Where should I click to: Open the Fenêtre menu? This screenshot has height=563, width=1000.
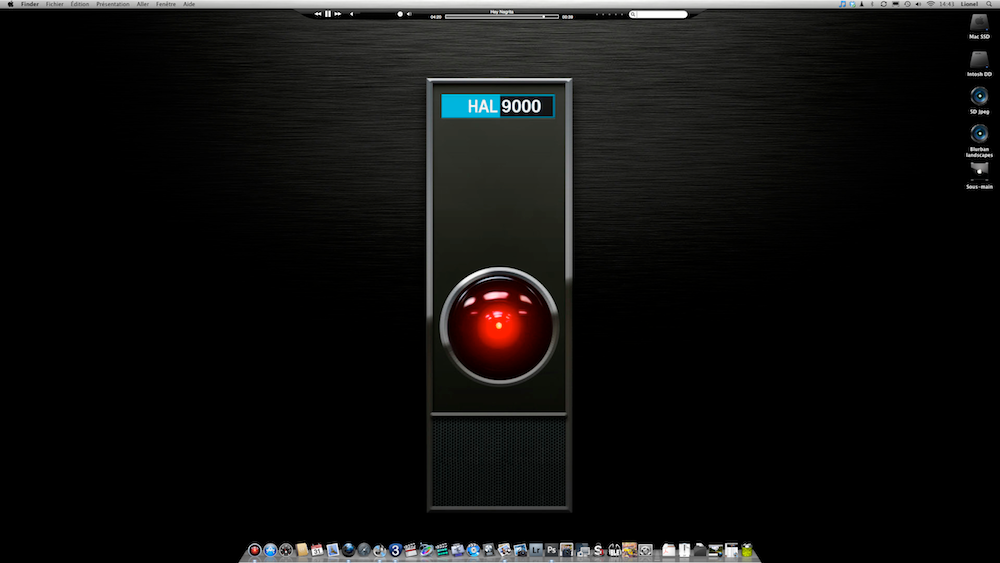click(x=166, y=4)
